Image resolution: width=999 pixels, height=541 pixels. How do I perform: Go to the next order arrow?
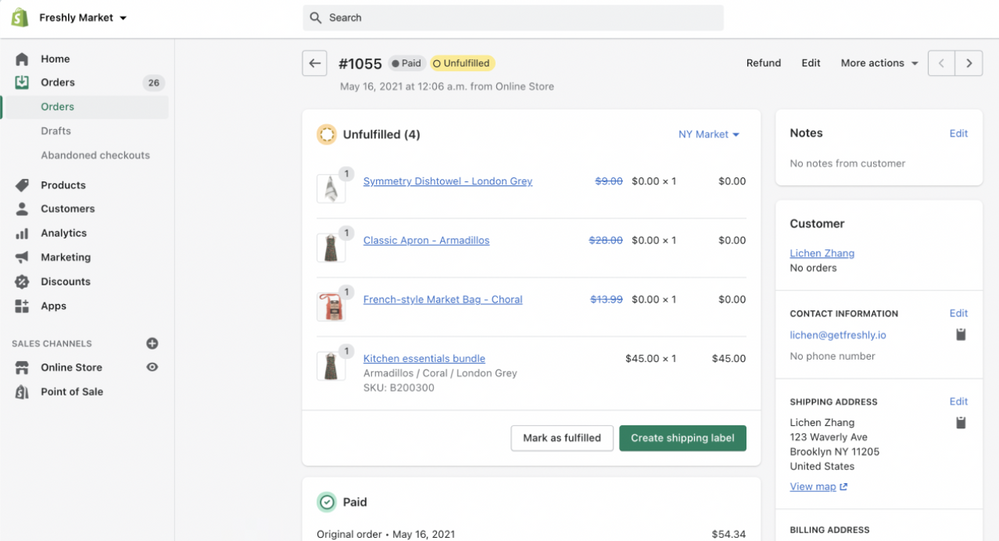tap(968, 64)
